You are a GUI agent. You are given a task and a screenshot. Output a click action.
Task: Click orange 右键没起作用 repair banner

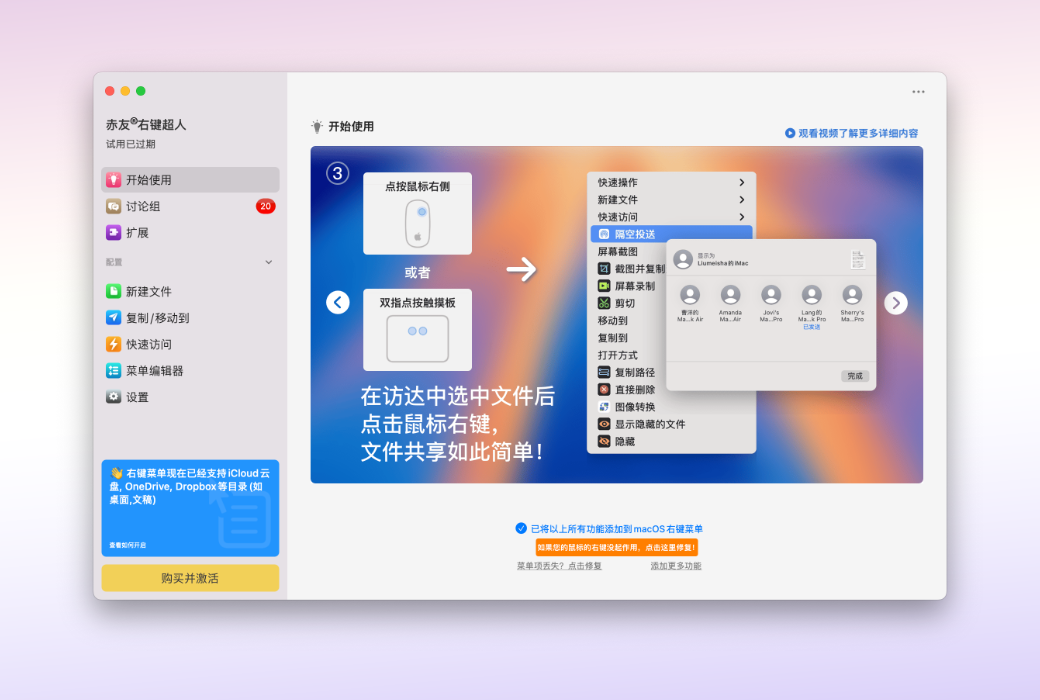click(x=616, y=547)
